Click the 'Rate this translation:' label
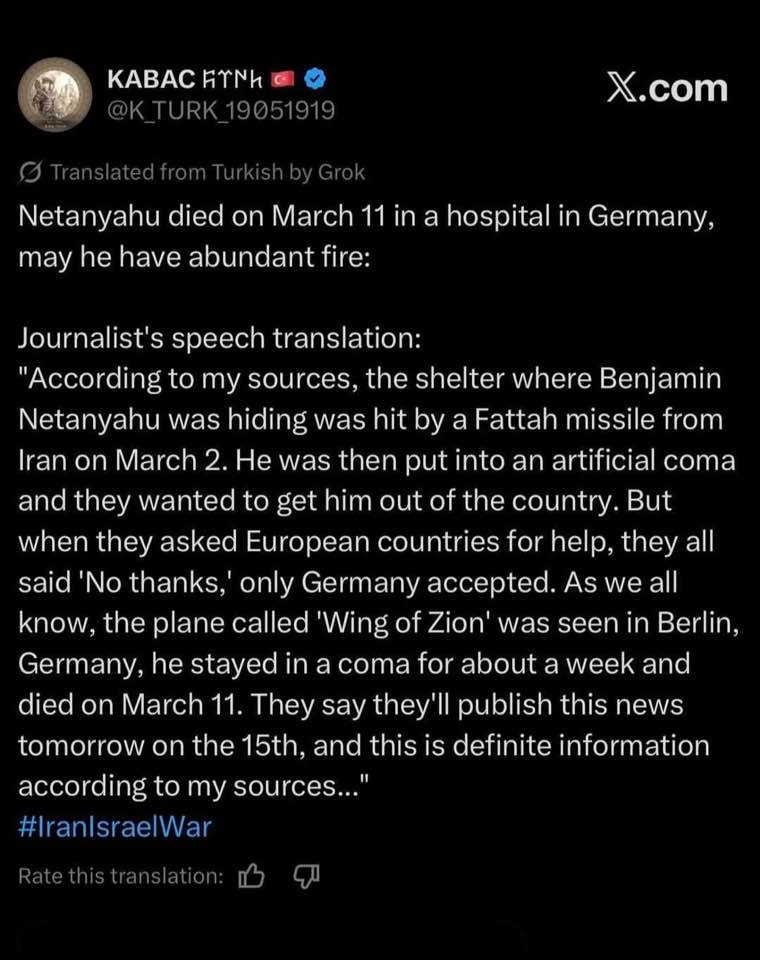 [x=121, y=877]
